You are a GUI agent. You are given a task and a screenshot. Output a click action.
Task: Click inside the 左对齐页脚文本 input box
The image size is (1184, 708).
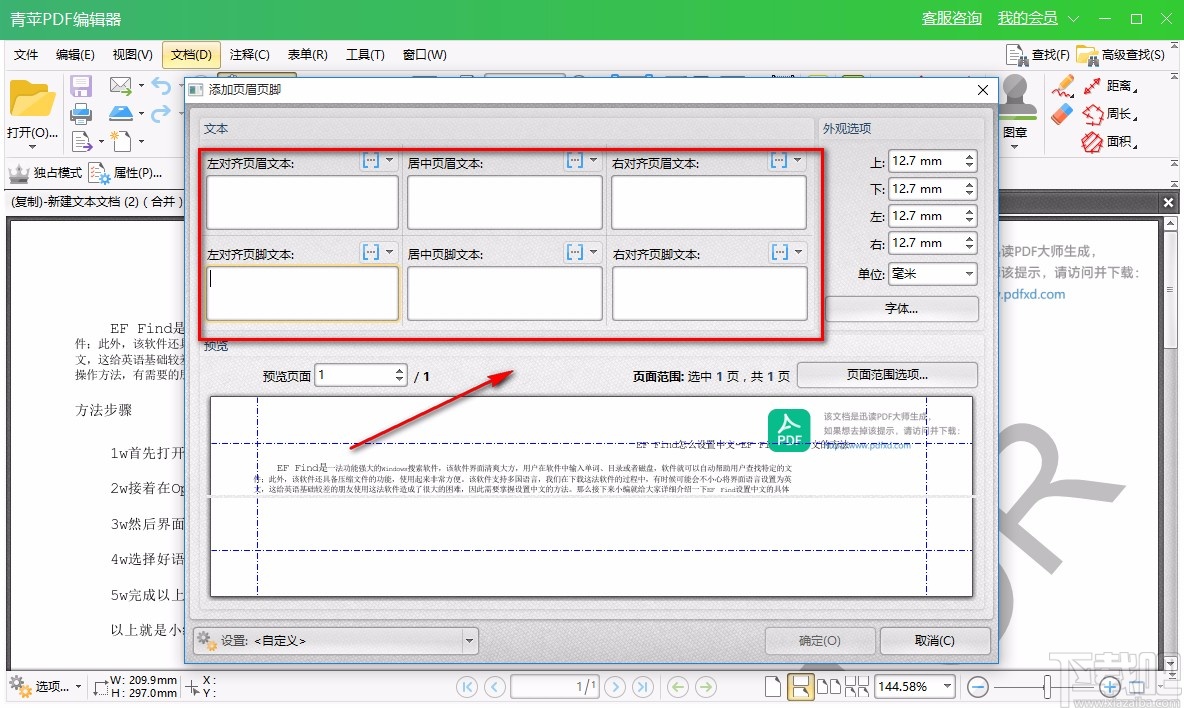point(300,295)
